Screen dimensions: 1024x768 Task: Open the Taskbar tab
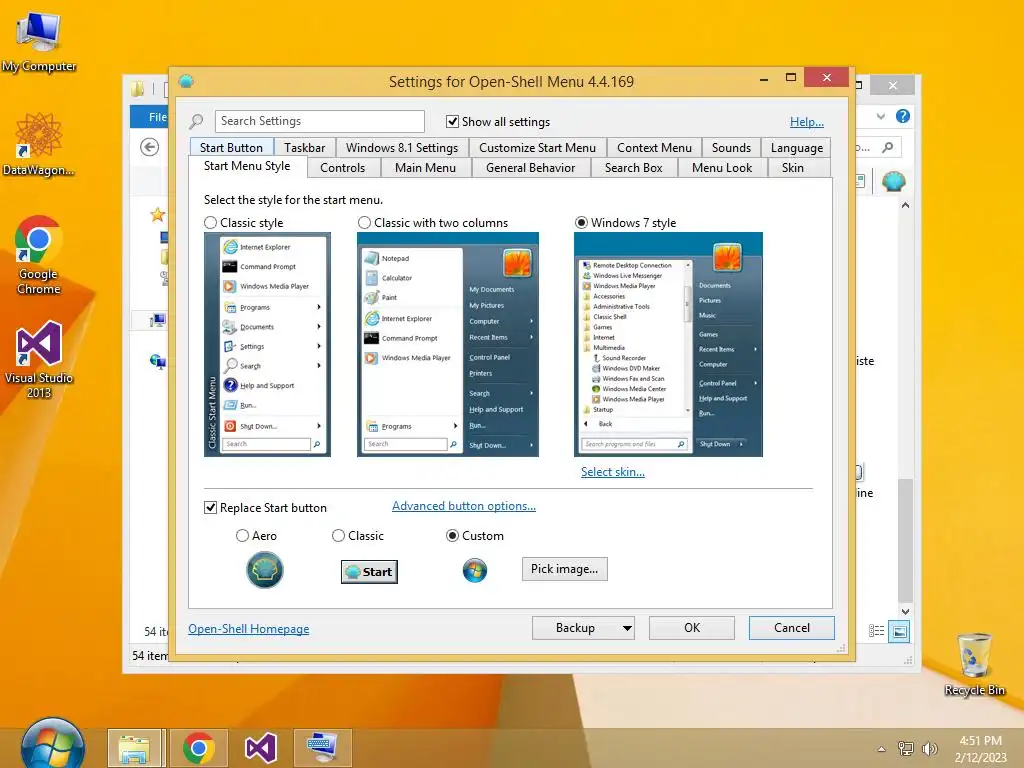click(x=304, y=148)
